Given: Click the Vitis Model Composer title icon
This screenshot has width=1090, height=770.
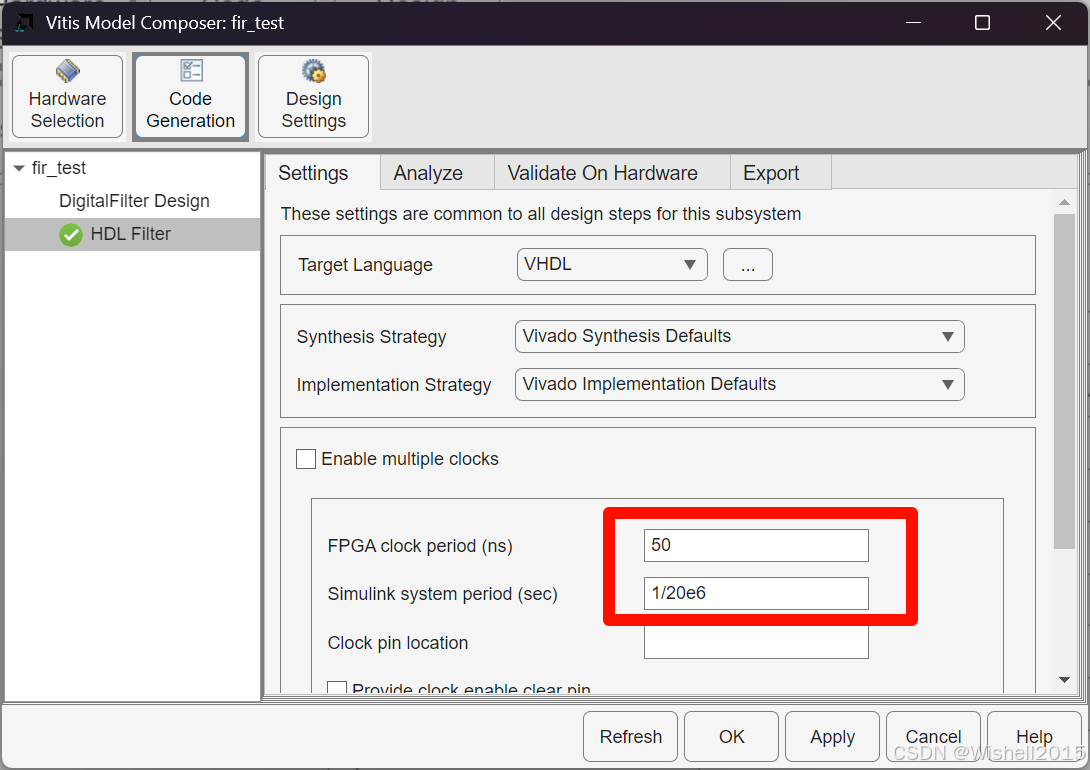Looking at the screenshot, I should (x=24, y=23).
